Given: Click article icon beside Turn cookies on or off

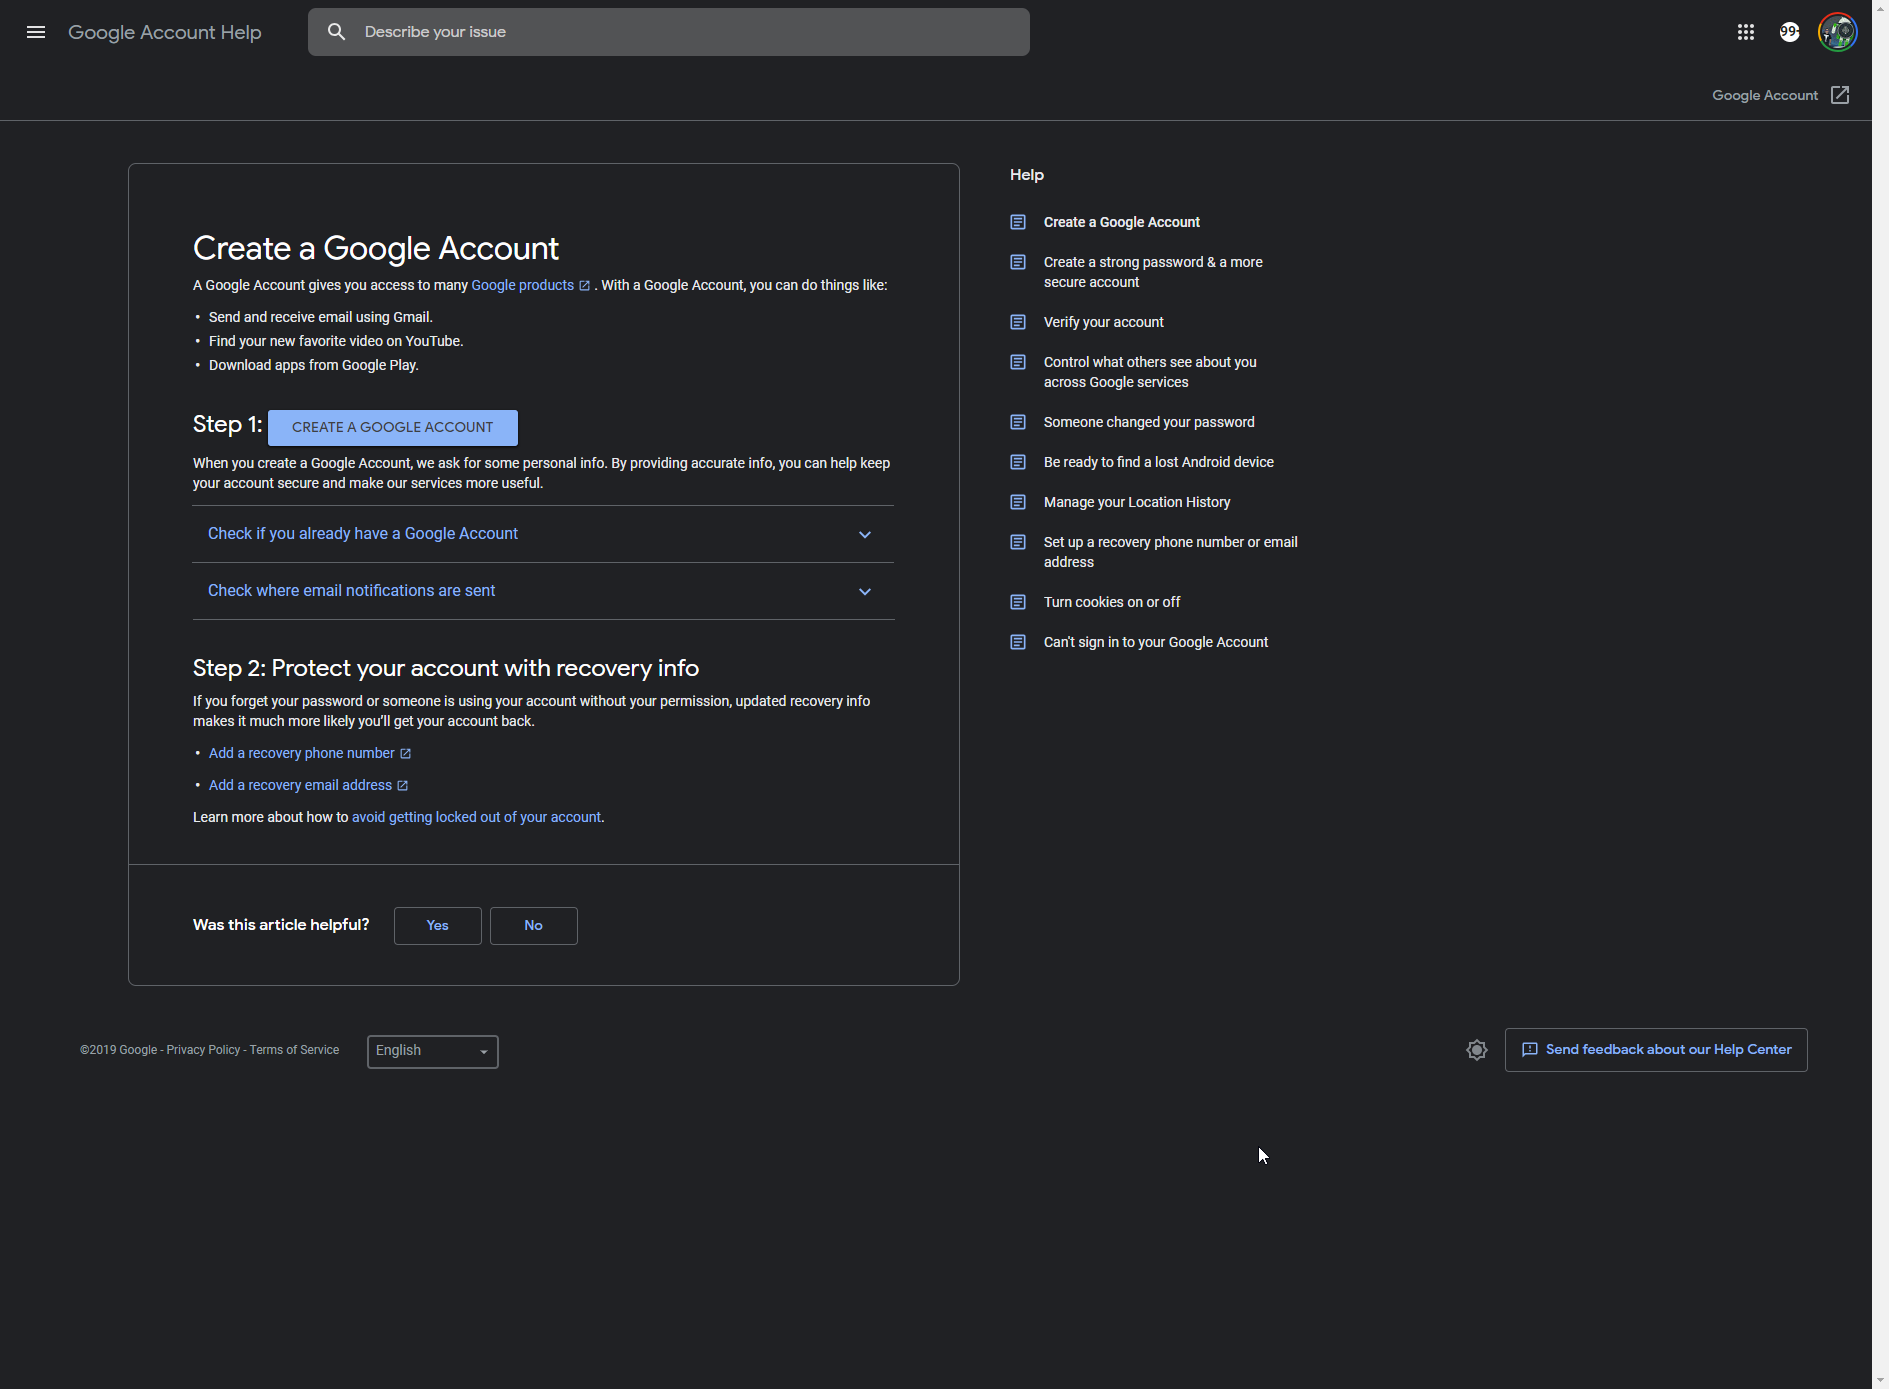Looking at the screenshot, I should click(1018, 602).
